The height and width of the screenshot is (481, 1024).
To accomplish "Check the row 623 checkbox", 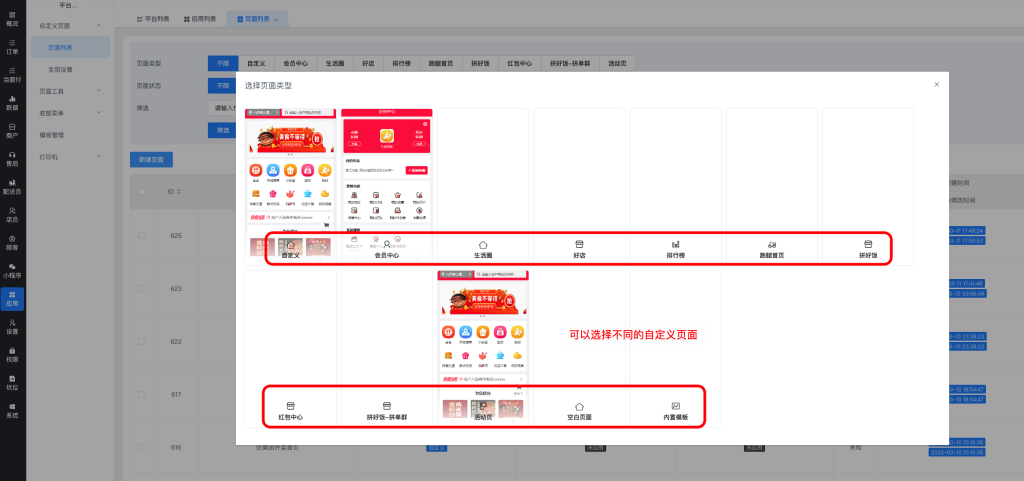I will tap(141, 288).
